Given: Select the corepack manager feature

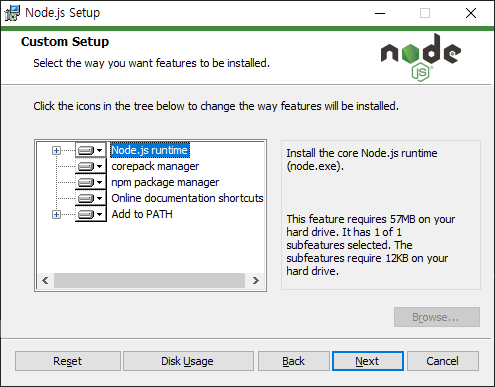Looking at the screenshot, I should 155,166.
